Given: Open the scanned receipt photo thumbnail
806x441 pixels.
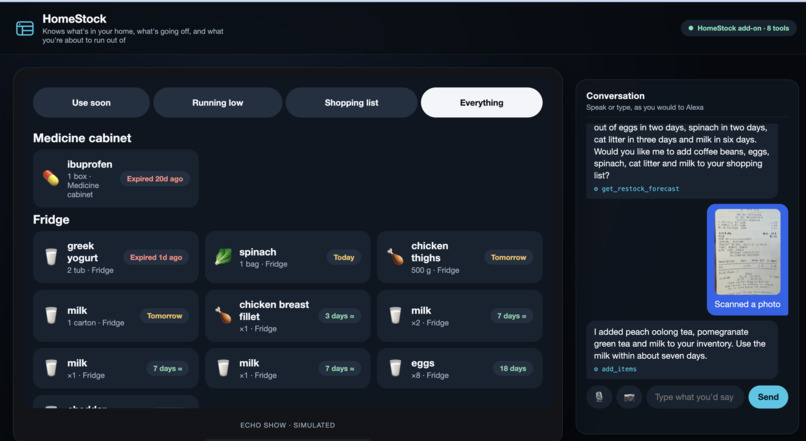Looking at the screenshot, I should tap(747, 252).
